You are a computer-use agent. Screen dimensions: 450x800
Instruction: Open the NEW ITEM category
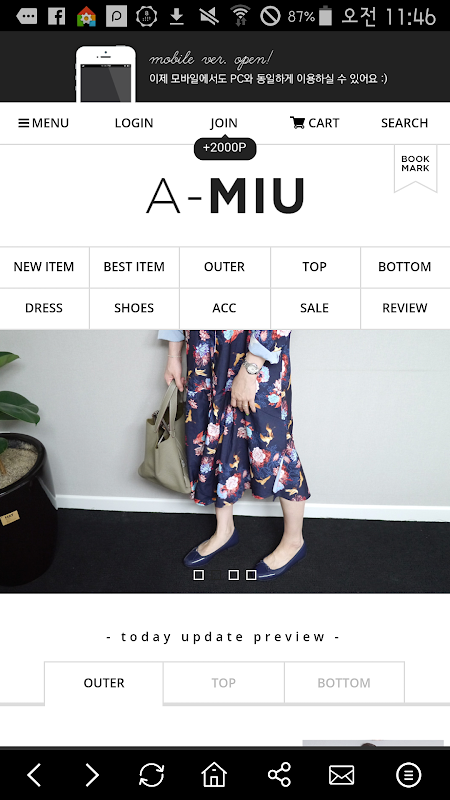click(x=44, y=267)
